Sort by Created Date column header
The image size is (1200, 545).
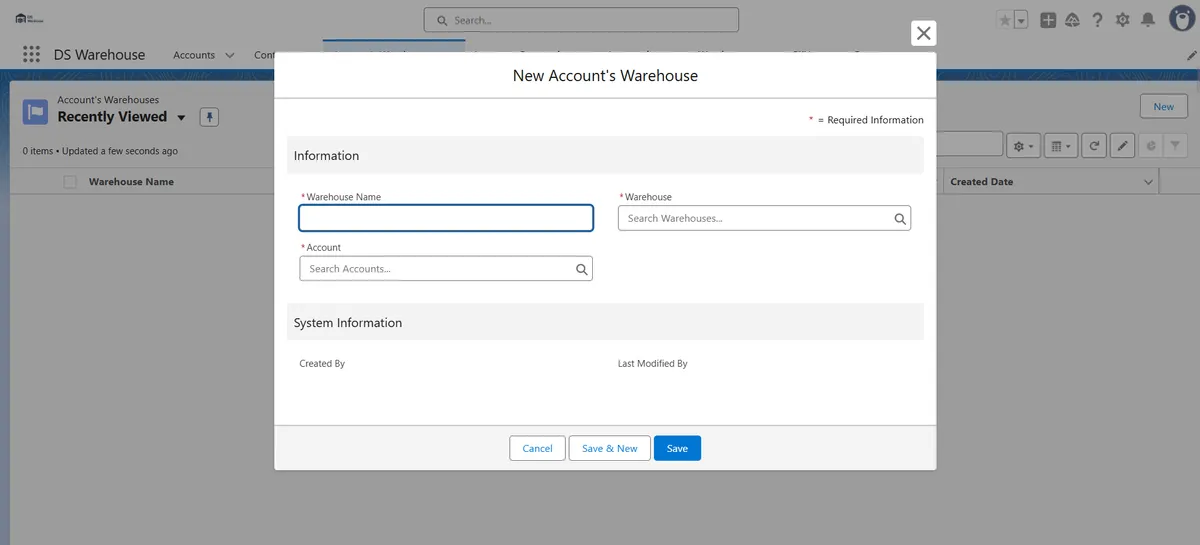981,182
